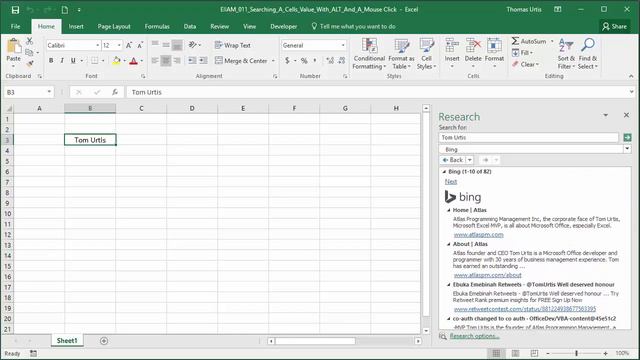Open the Bing search source dropdown
Screen dimensions: 640x360
[627, 149]
